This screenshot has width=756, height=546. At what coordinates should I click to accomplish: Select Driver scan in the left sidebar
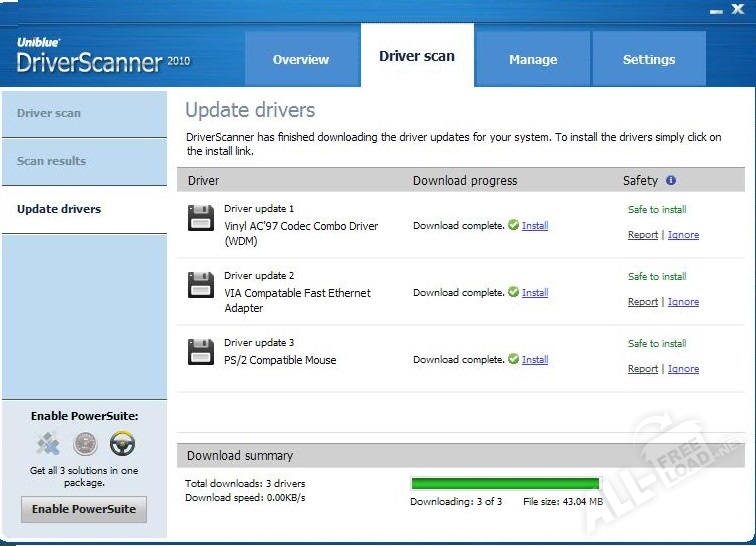pyautogui.click(x=49, y=113)
